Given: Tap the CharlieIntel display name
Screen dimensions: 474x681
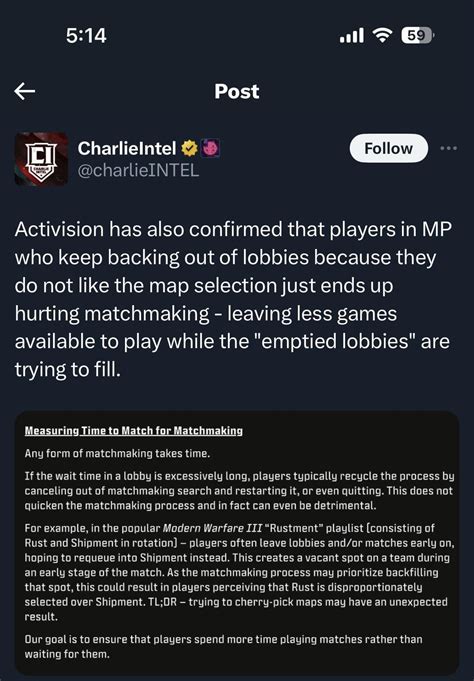Looking at the screenshot, I should click(x=127, y=149).
